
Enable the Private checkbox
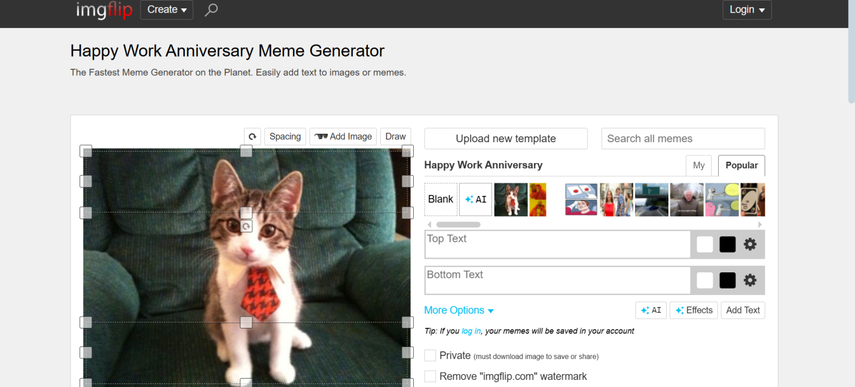[430, 355]
